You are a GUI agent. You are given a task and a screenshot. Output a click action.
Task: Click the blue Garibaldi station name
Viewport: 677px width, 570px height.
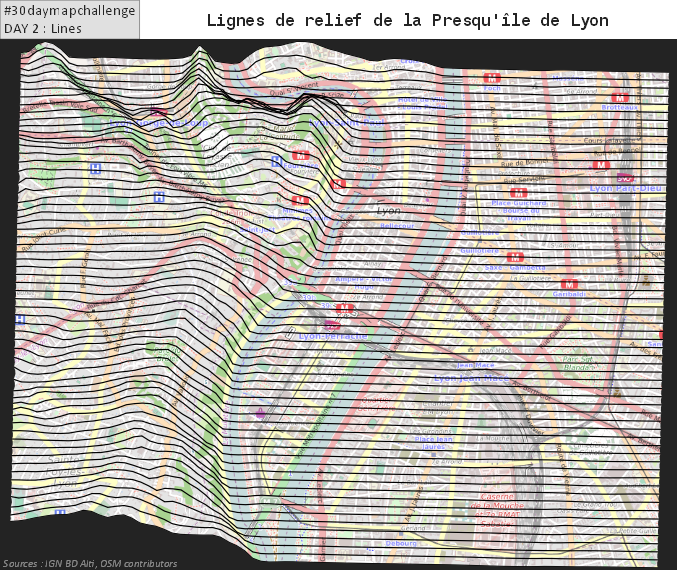pos(569,294)
